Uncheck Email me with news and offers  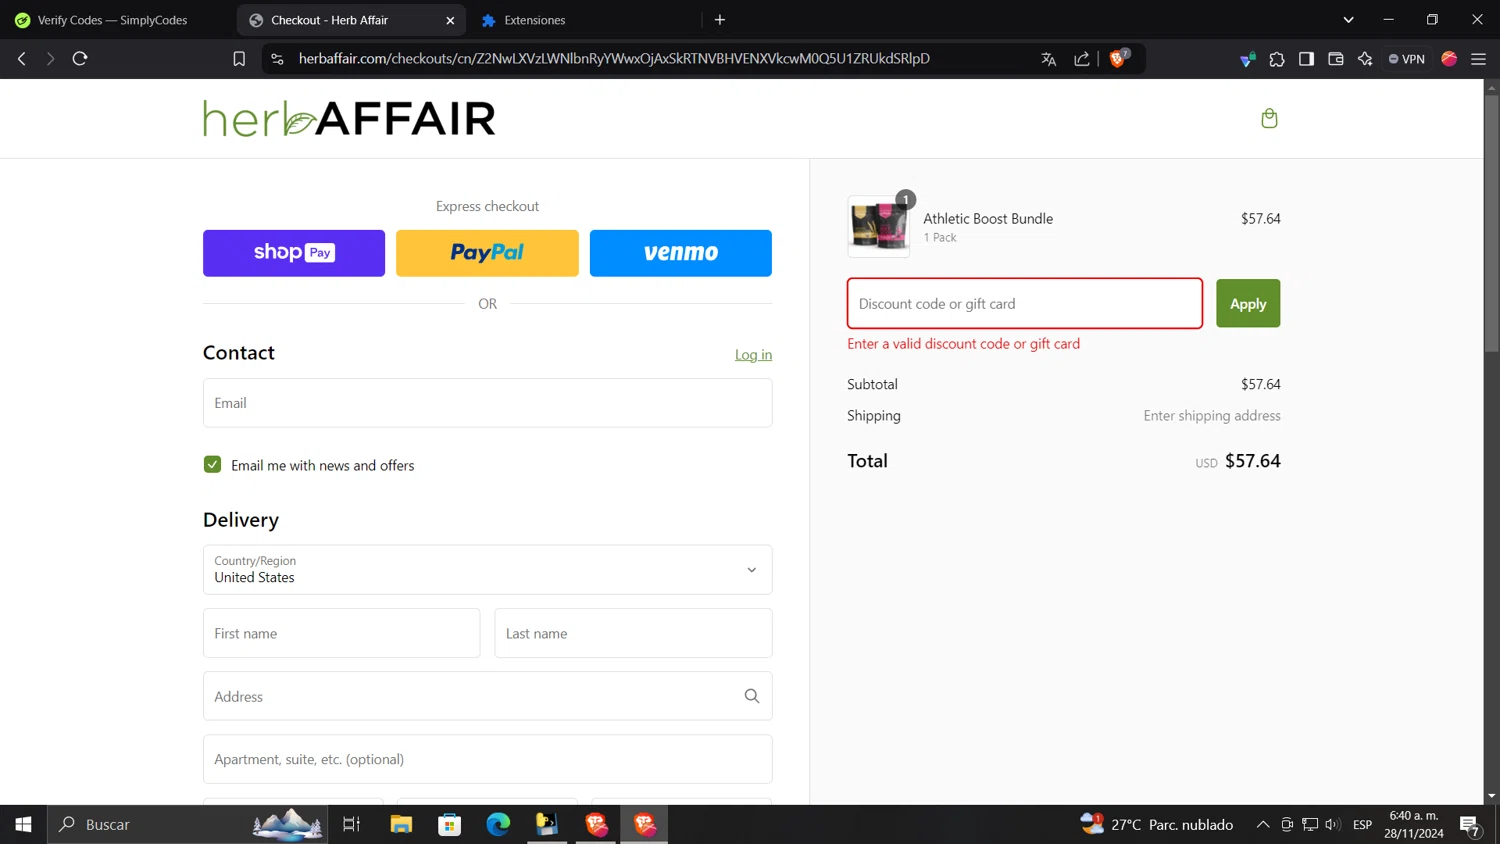click(x=212, y=465)
